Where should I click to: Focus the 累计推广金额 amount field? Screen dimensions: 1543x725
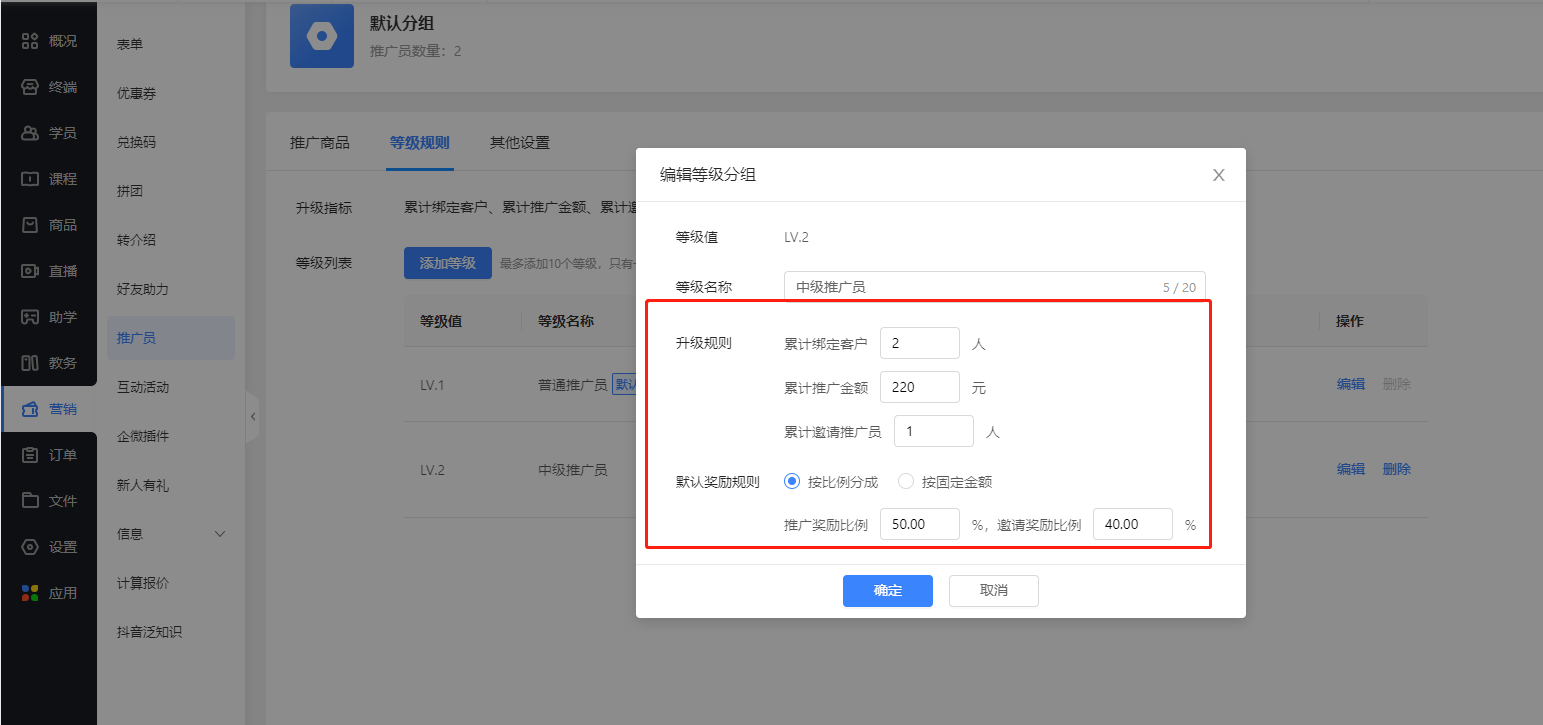[x=919, y=387]
